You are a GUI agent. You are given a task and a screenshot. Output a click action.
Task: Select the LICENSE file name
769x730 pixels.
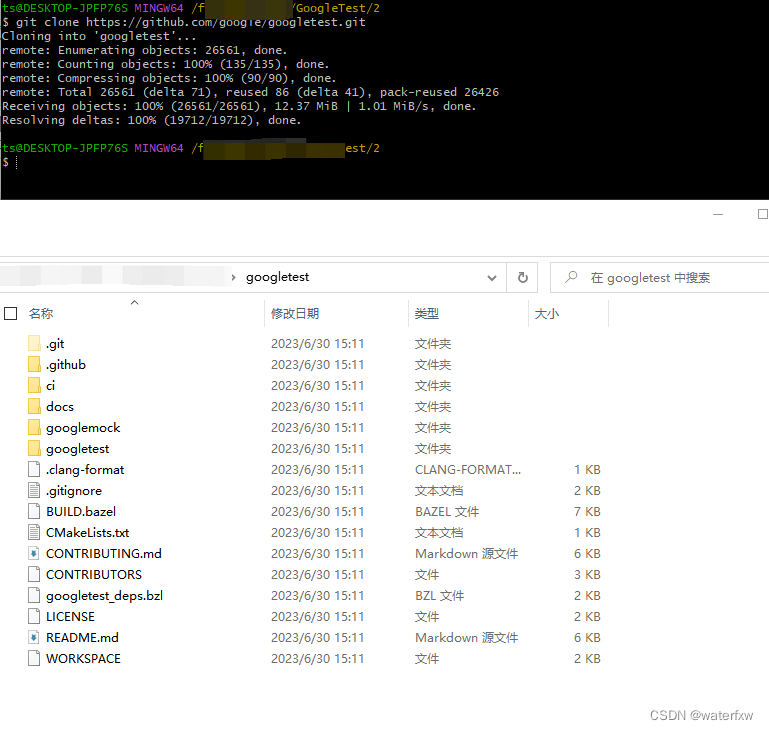[70, 617]
